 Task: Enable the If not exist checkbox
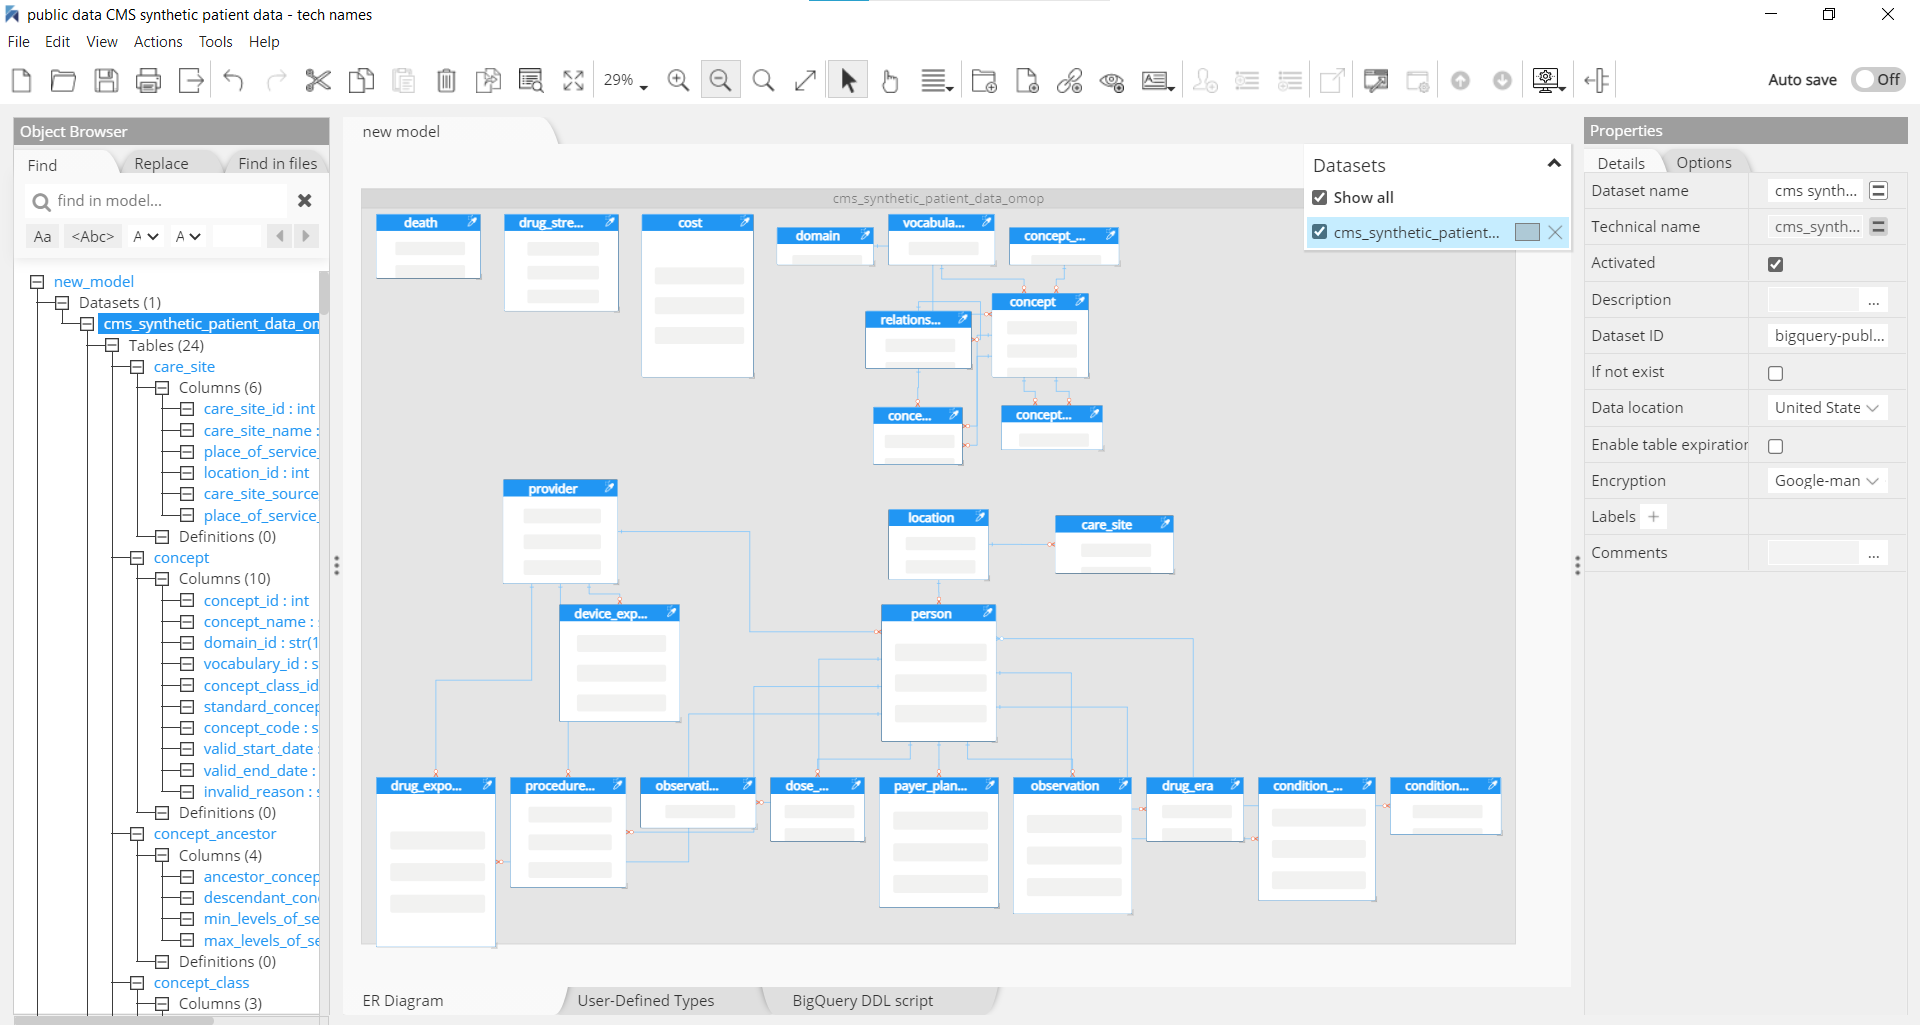pyautogui.click(x=1775, y=373)
